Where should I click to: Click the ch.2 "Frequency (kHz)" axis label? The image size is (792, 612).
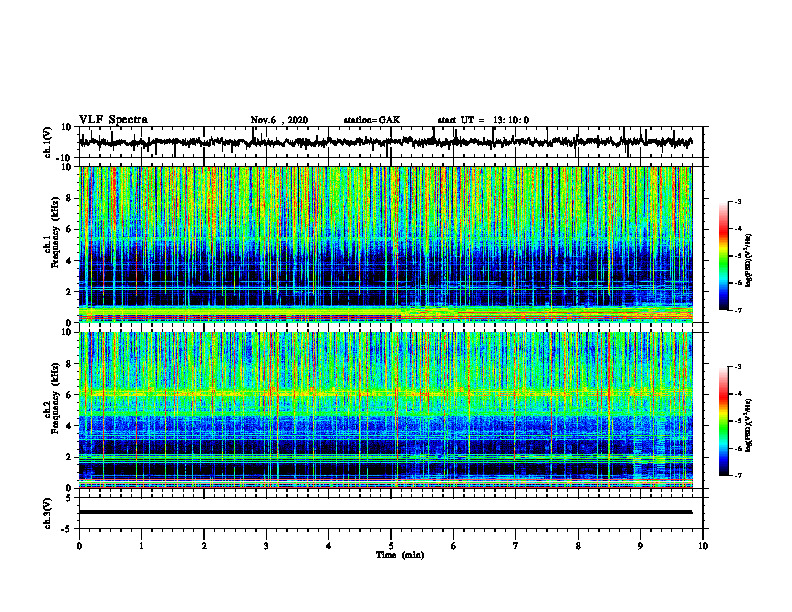click(55, 398)
